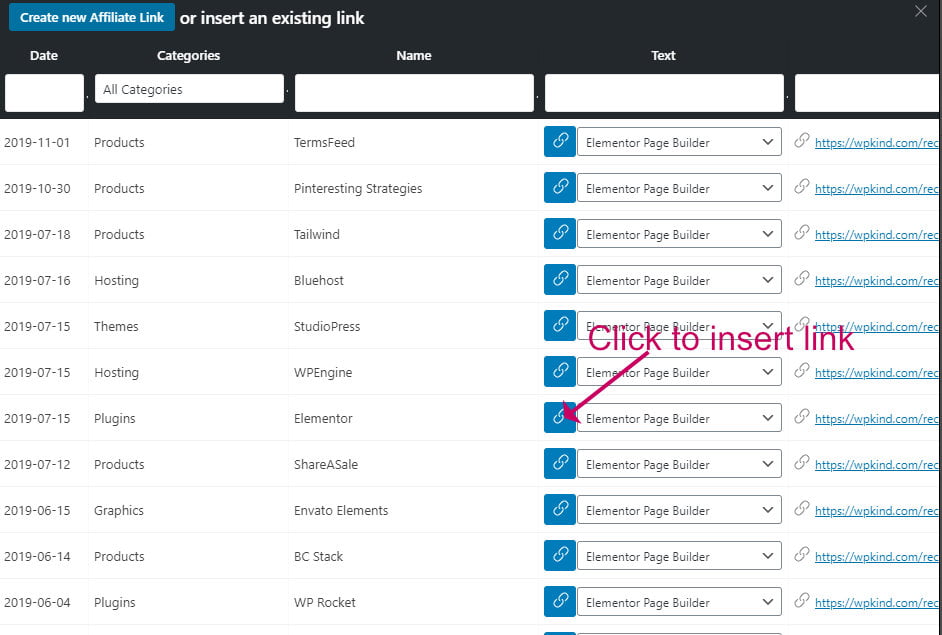942x635 pixels.
Task: Click gray chain icon beside WP Rocket URL
Action: pyautogui.click(x=801, y=601)
